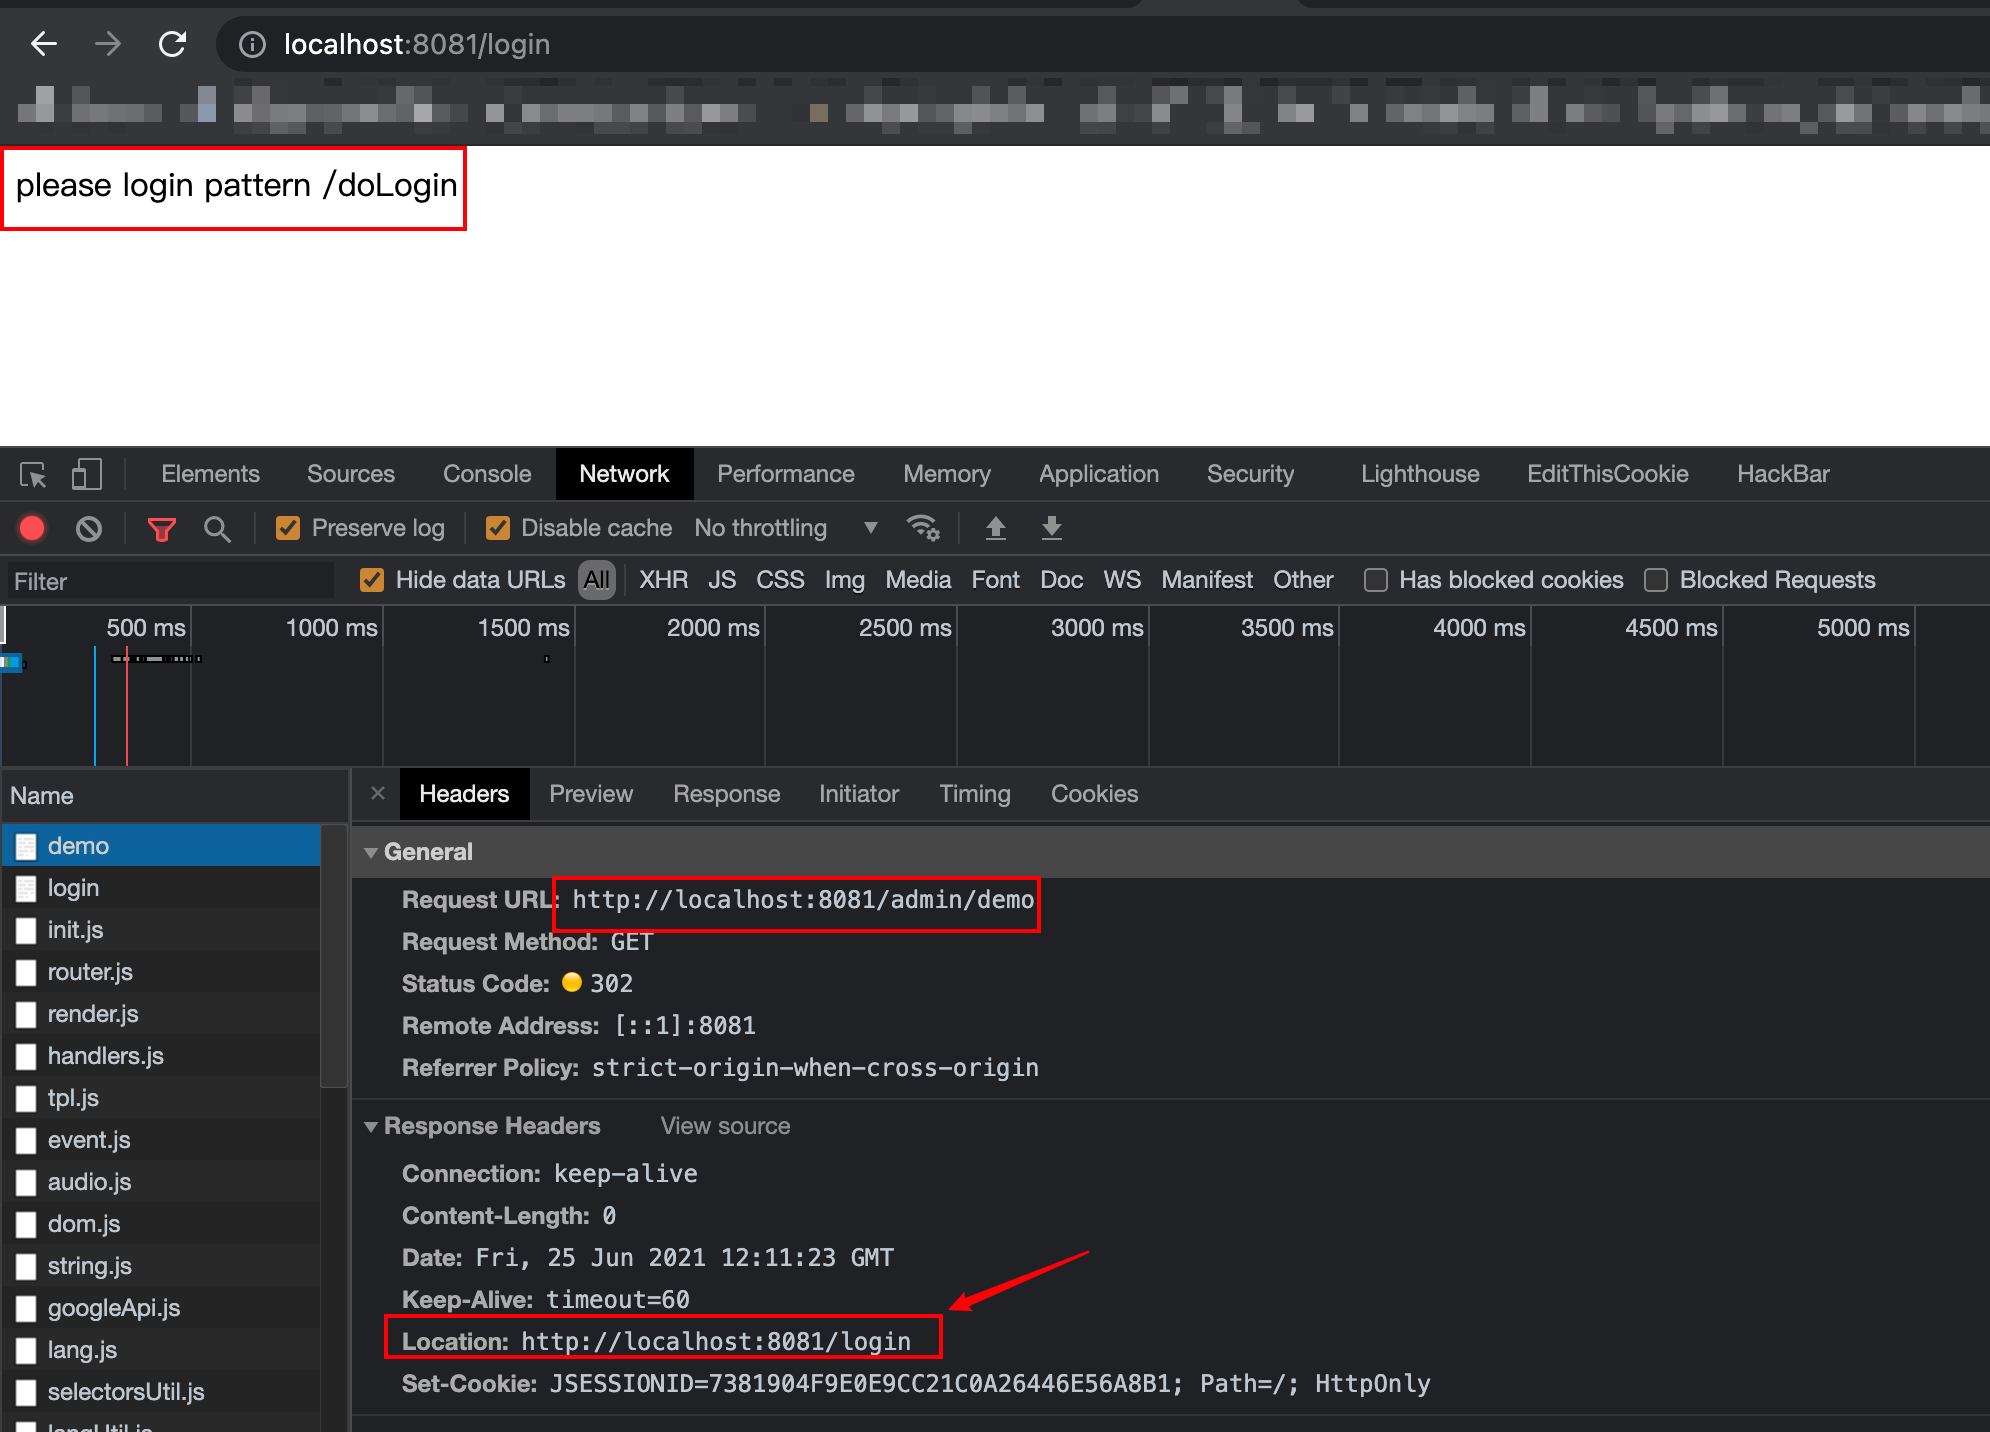Click View source link
The width and height of the screenshot is (1990, 1432).
725,1126
